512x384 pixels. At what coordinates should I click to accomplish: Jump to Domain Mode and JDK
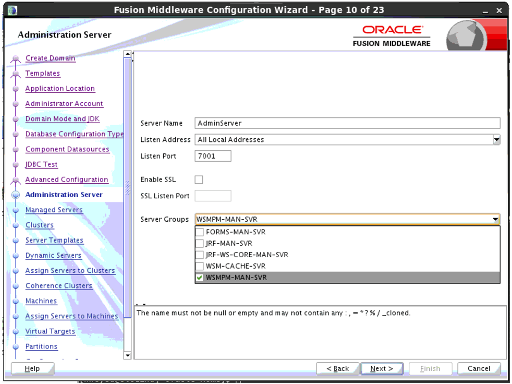tap(62, 119)
